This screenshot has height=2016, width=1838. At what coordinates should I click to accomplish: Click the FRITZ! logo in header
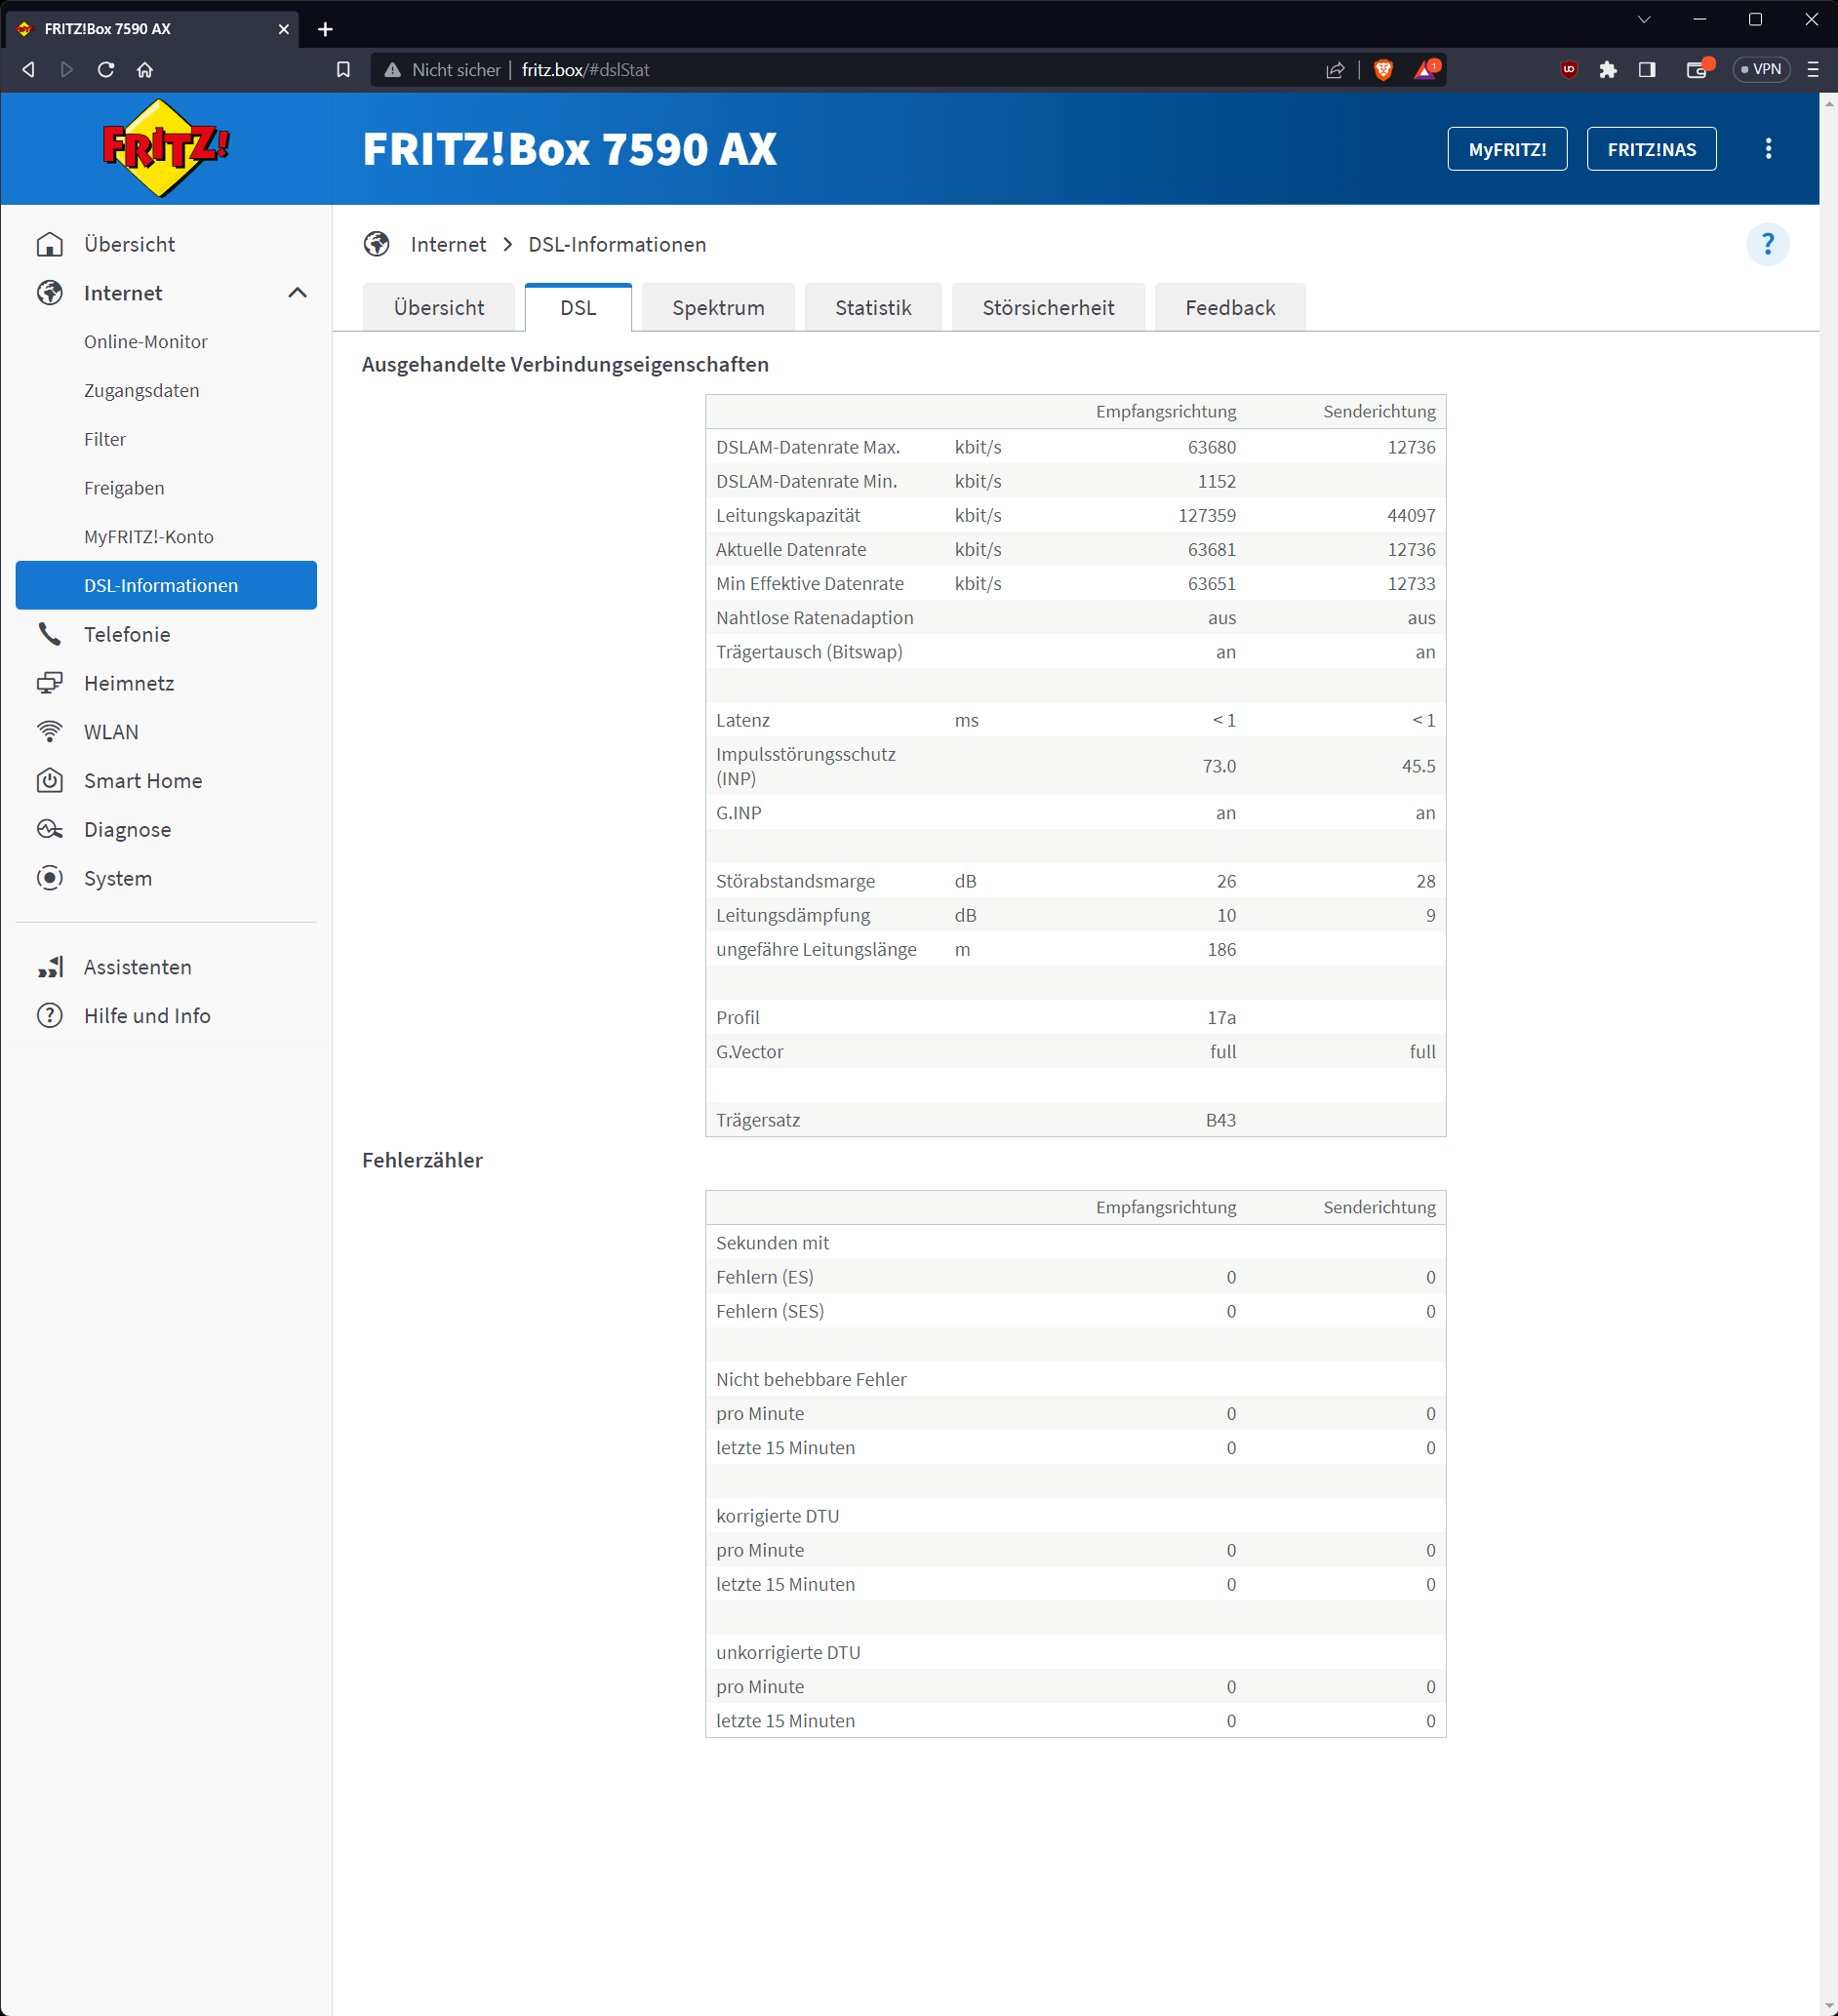166,148
